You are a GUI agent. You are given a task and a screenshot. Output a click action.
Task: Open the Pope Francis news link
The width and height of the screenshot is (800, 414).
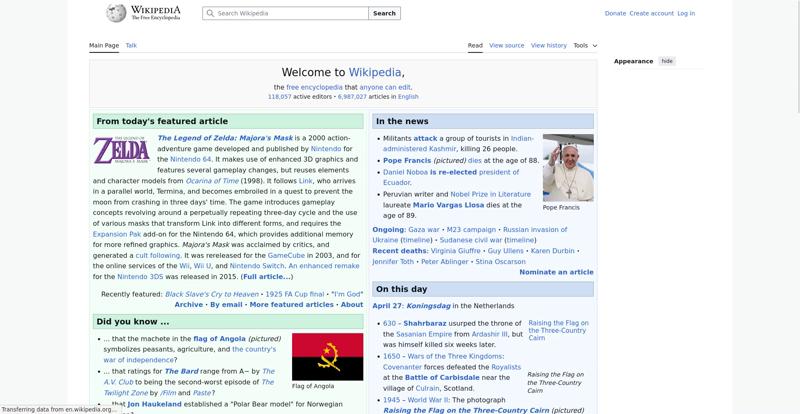point(407,160)
